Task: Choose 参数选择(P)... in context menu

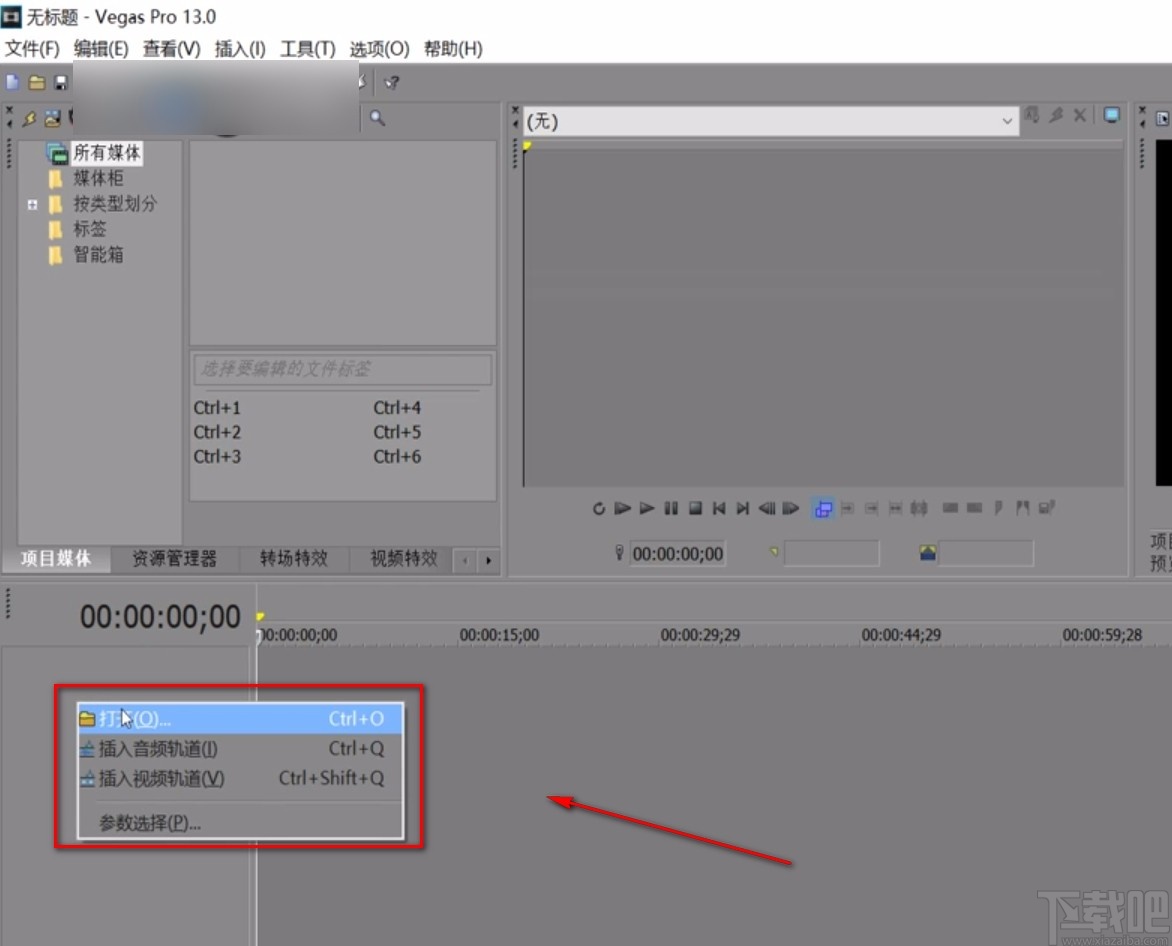Action: pyautogui.click(x=241, y=823)
